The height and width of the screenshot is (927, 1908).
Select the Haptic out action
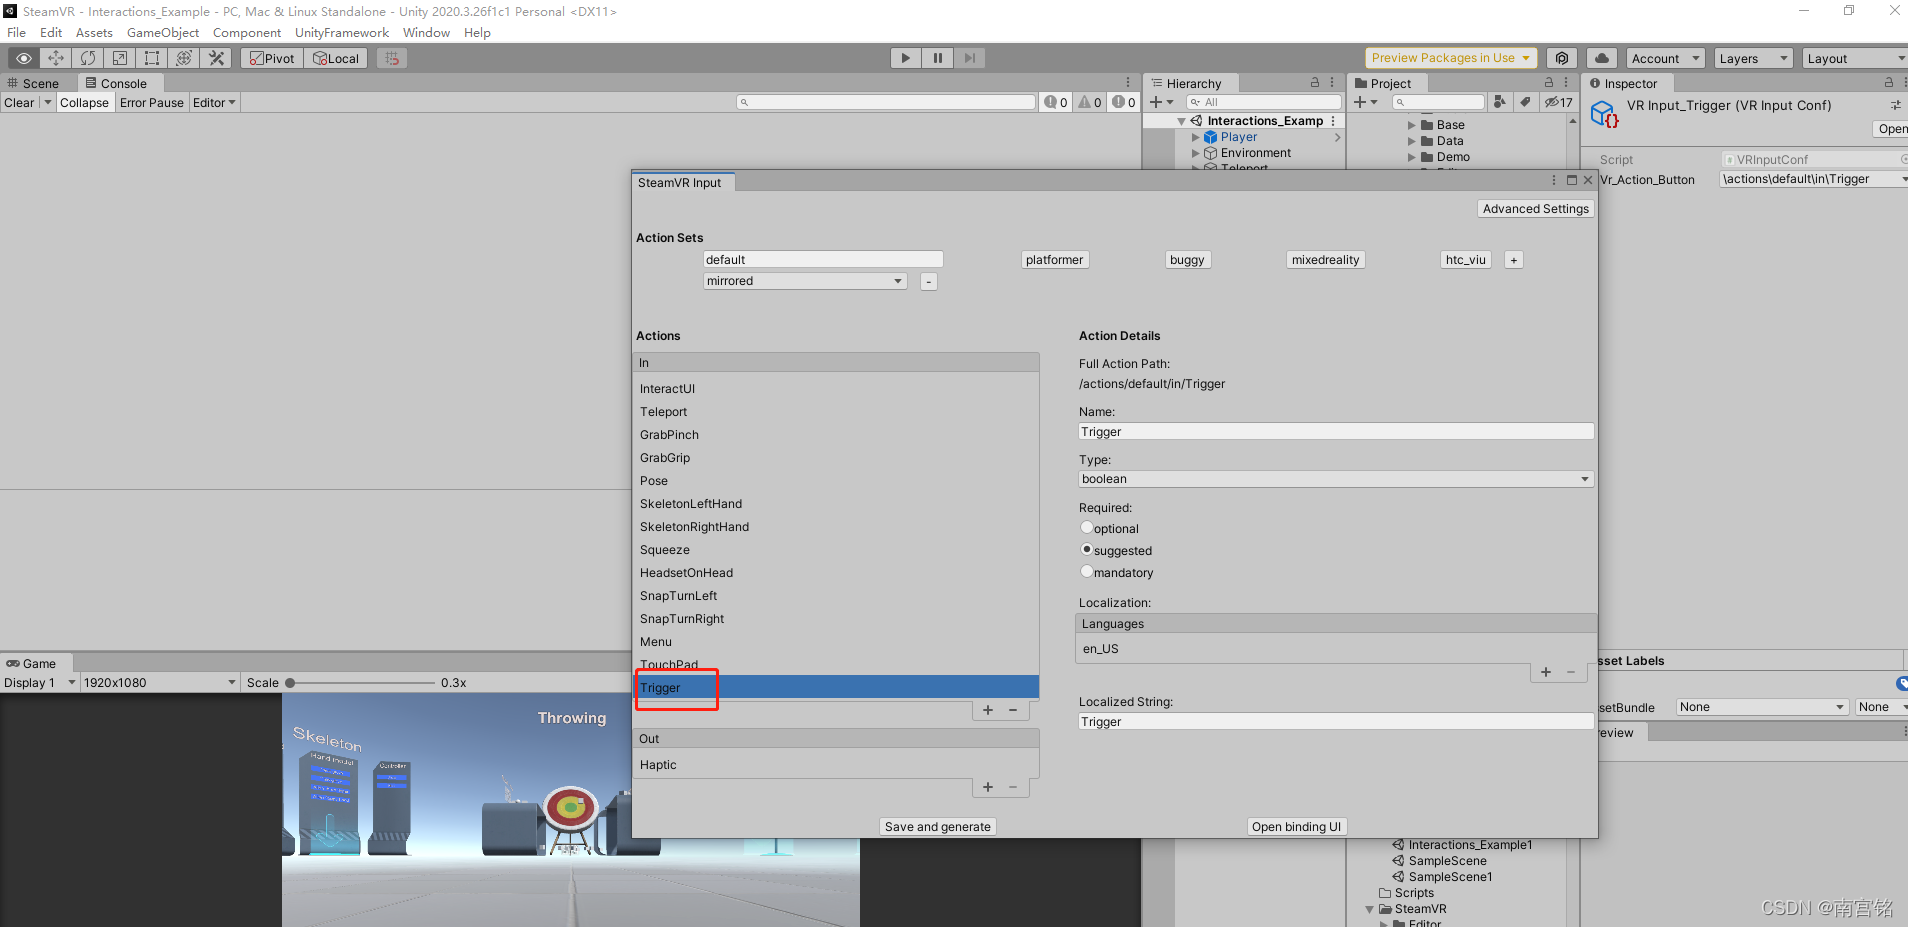pyautogui.click(x=836, y=765)
